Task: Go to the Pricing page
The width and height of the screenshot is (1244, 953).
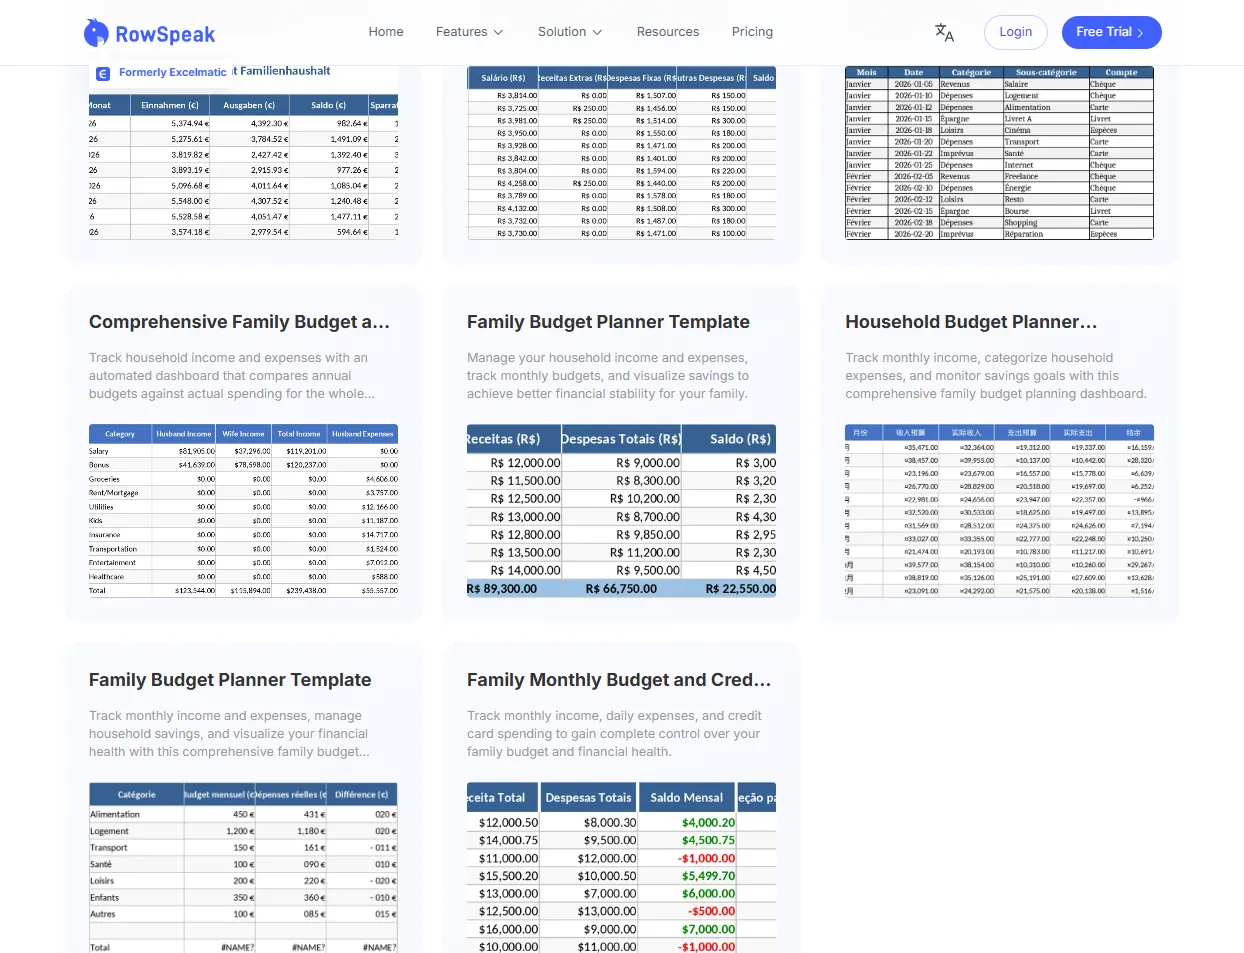Action: click(752, 32)
